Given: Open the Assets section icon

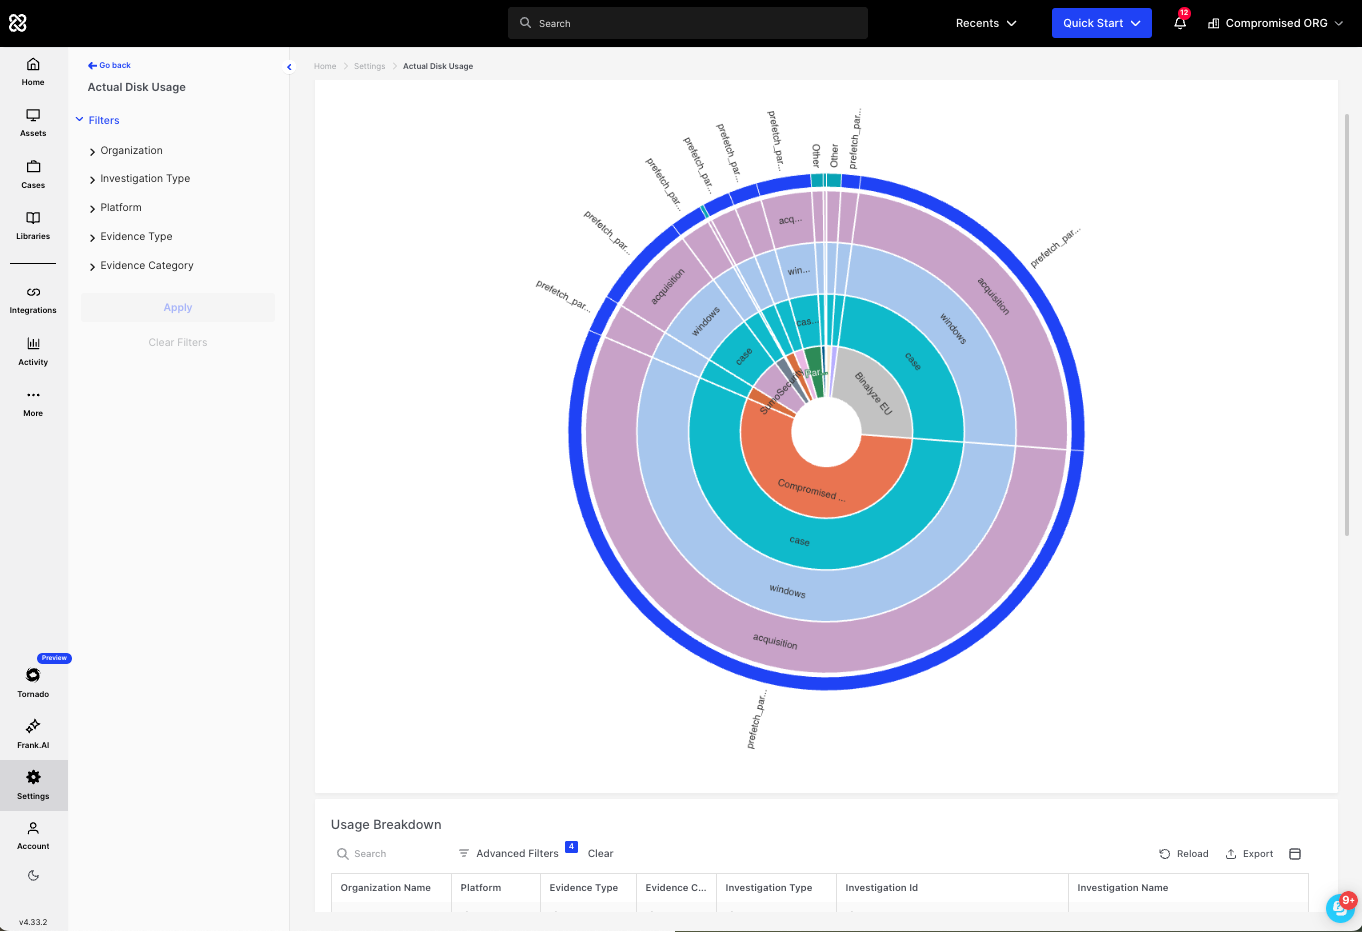Looking at the screenshot, I should pyautogui.click(x=33, y=122).
